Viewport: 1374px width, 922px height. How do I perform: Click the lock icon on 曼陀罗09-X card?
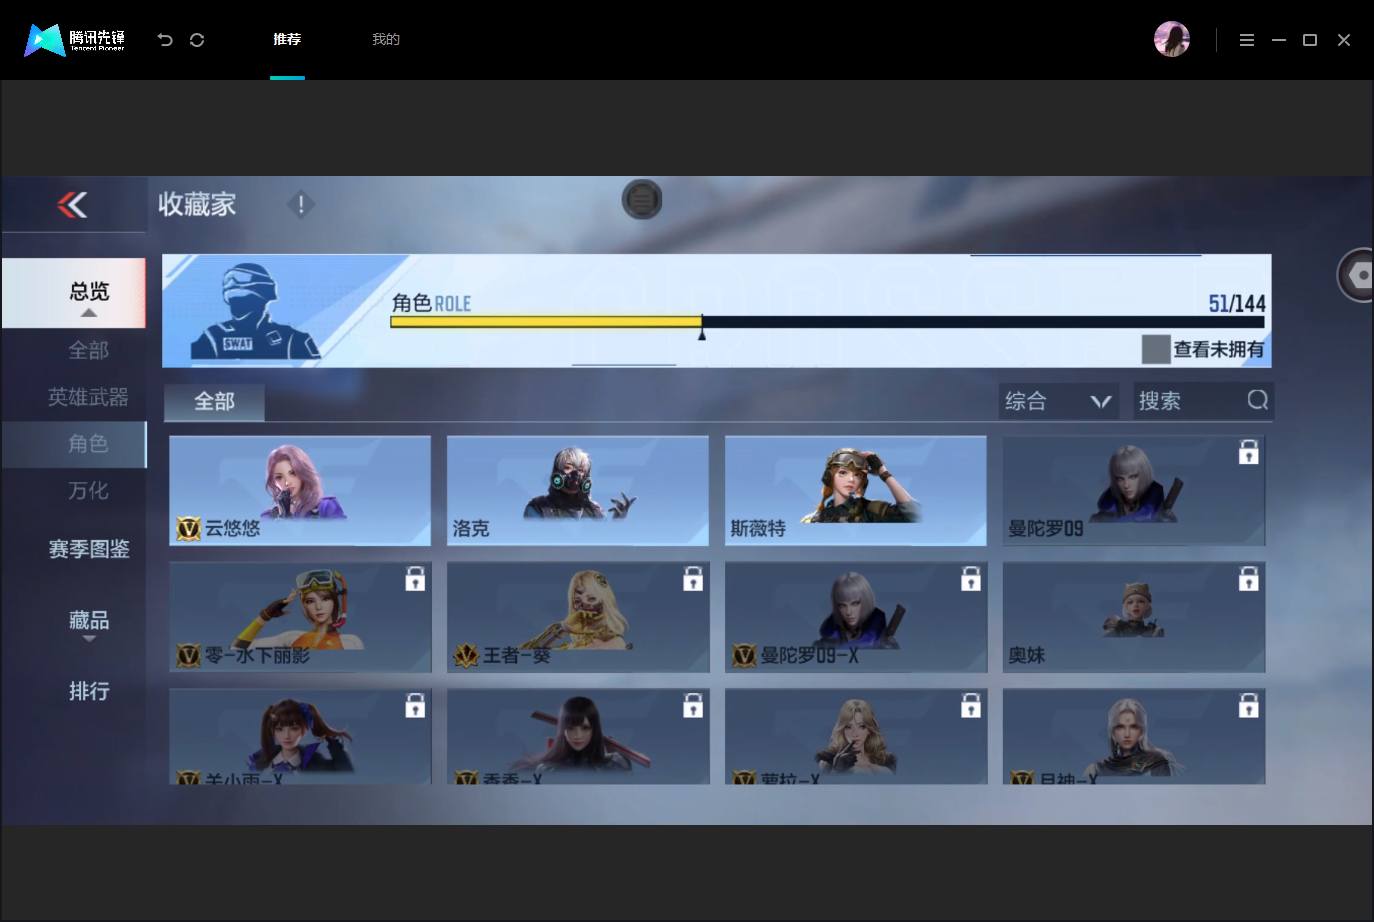(x=970, y=579)
